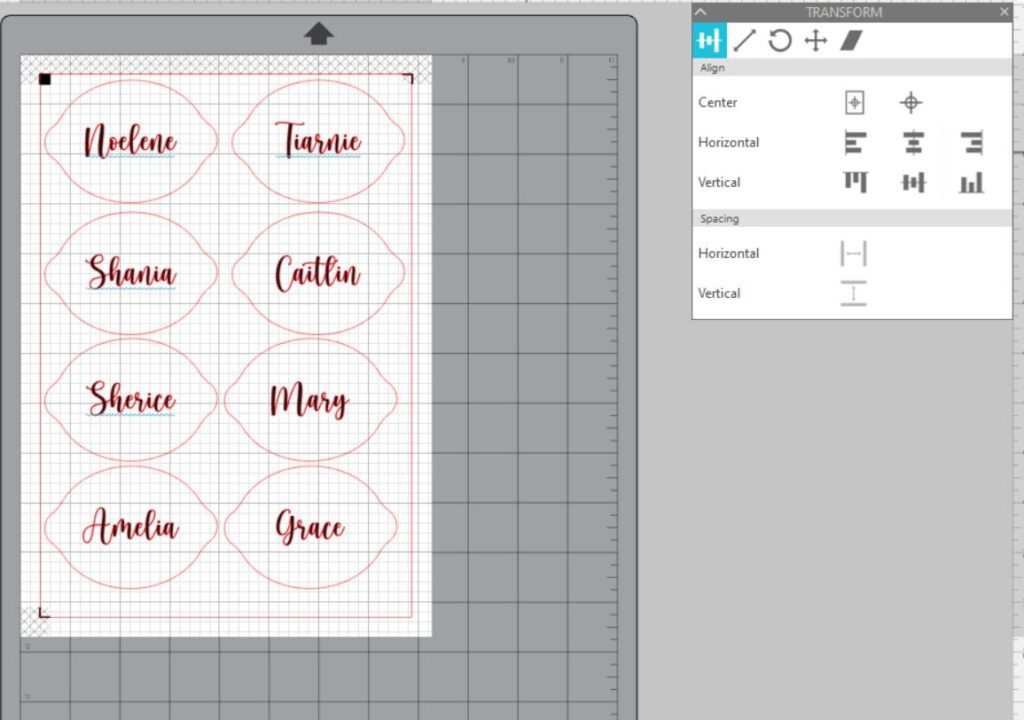Open the Move tab icon
The image size is (1024, 720).
(x=816, y=41)
